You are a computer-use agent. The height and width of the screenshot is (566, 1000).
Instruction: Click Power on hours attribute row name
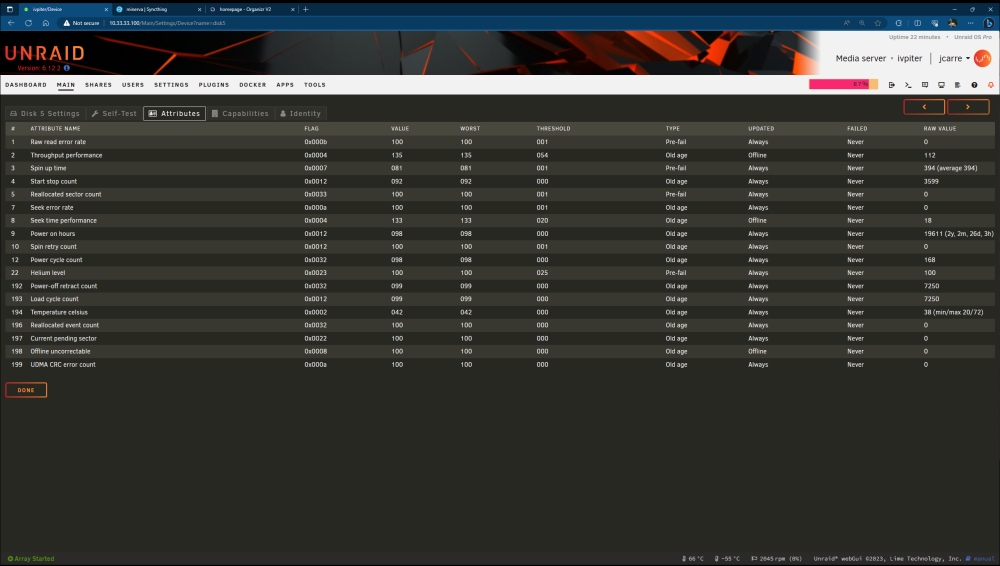coord(53,234)
